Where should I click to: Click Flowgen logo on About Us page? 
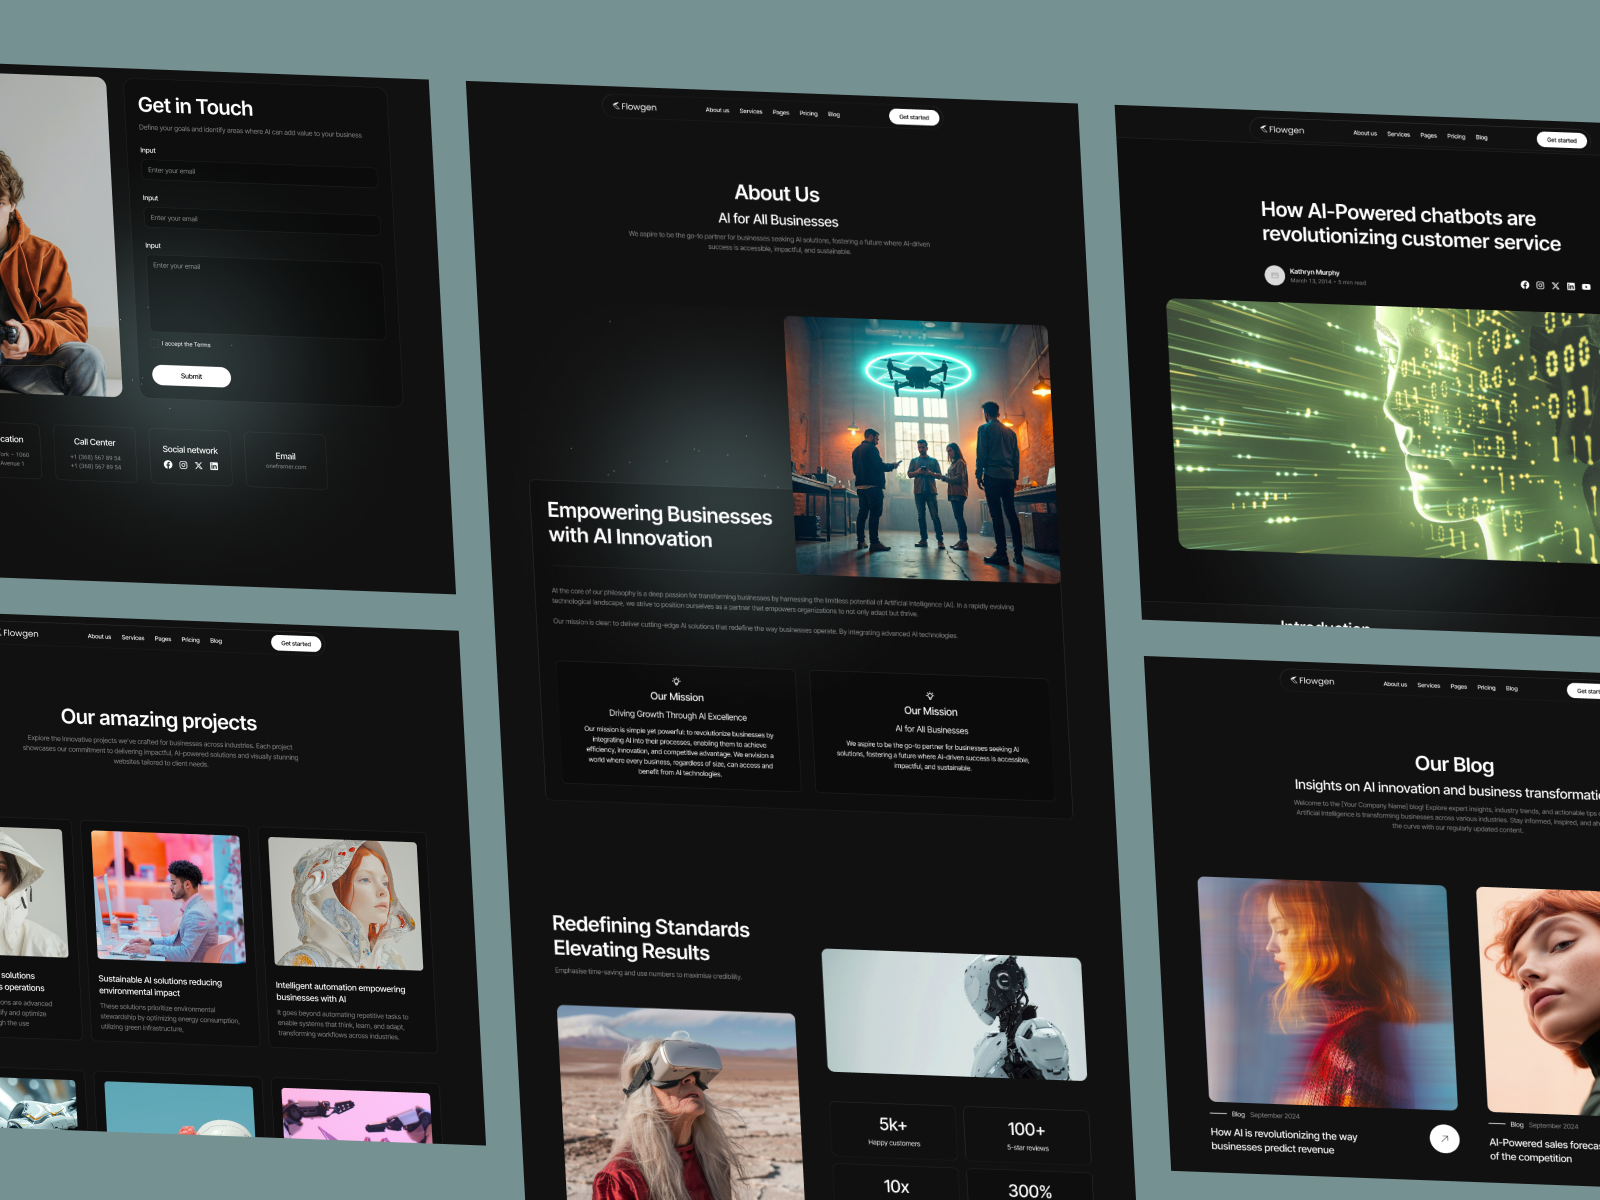click(x=635, y=106)
